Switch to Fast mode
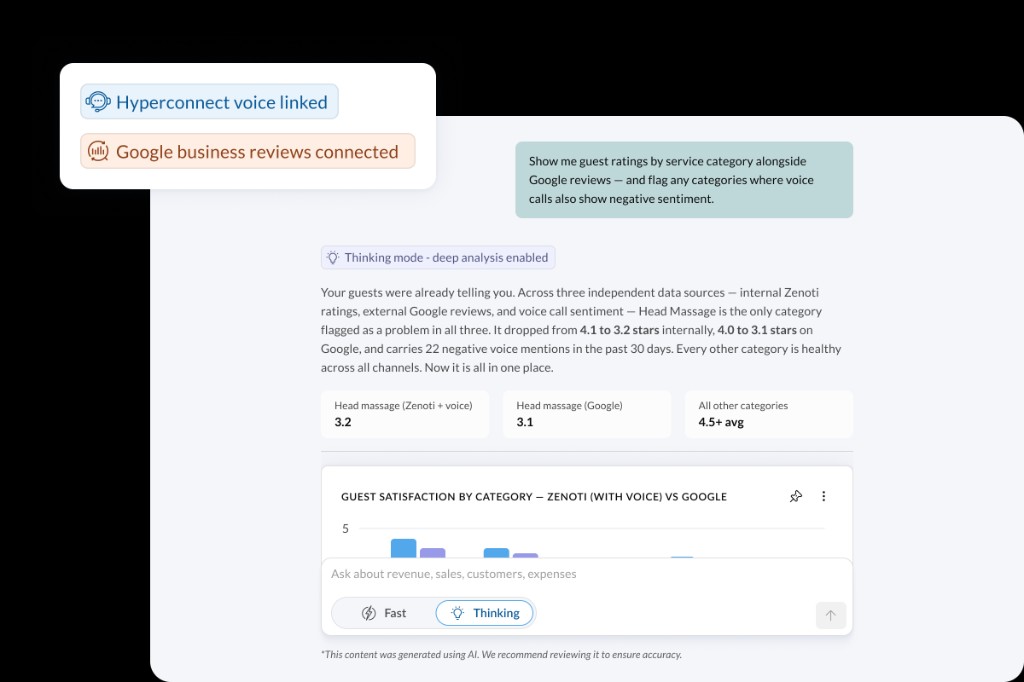 pyautogui.click(x=384, y=613)
